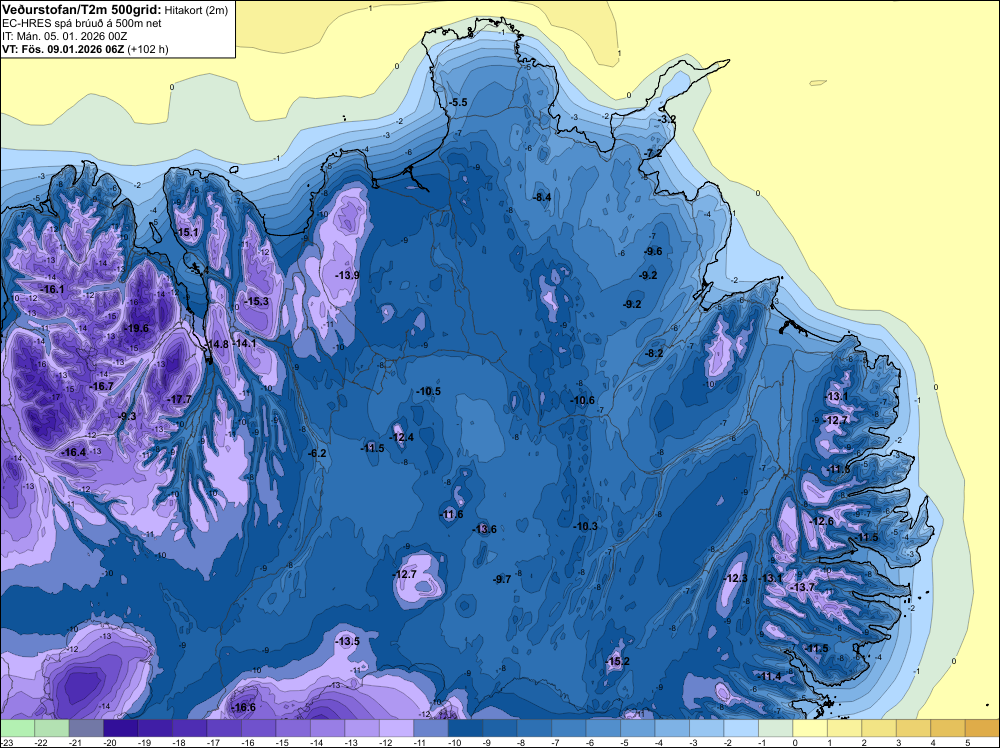Click the -13.6 temperature value

(484, 529)
